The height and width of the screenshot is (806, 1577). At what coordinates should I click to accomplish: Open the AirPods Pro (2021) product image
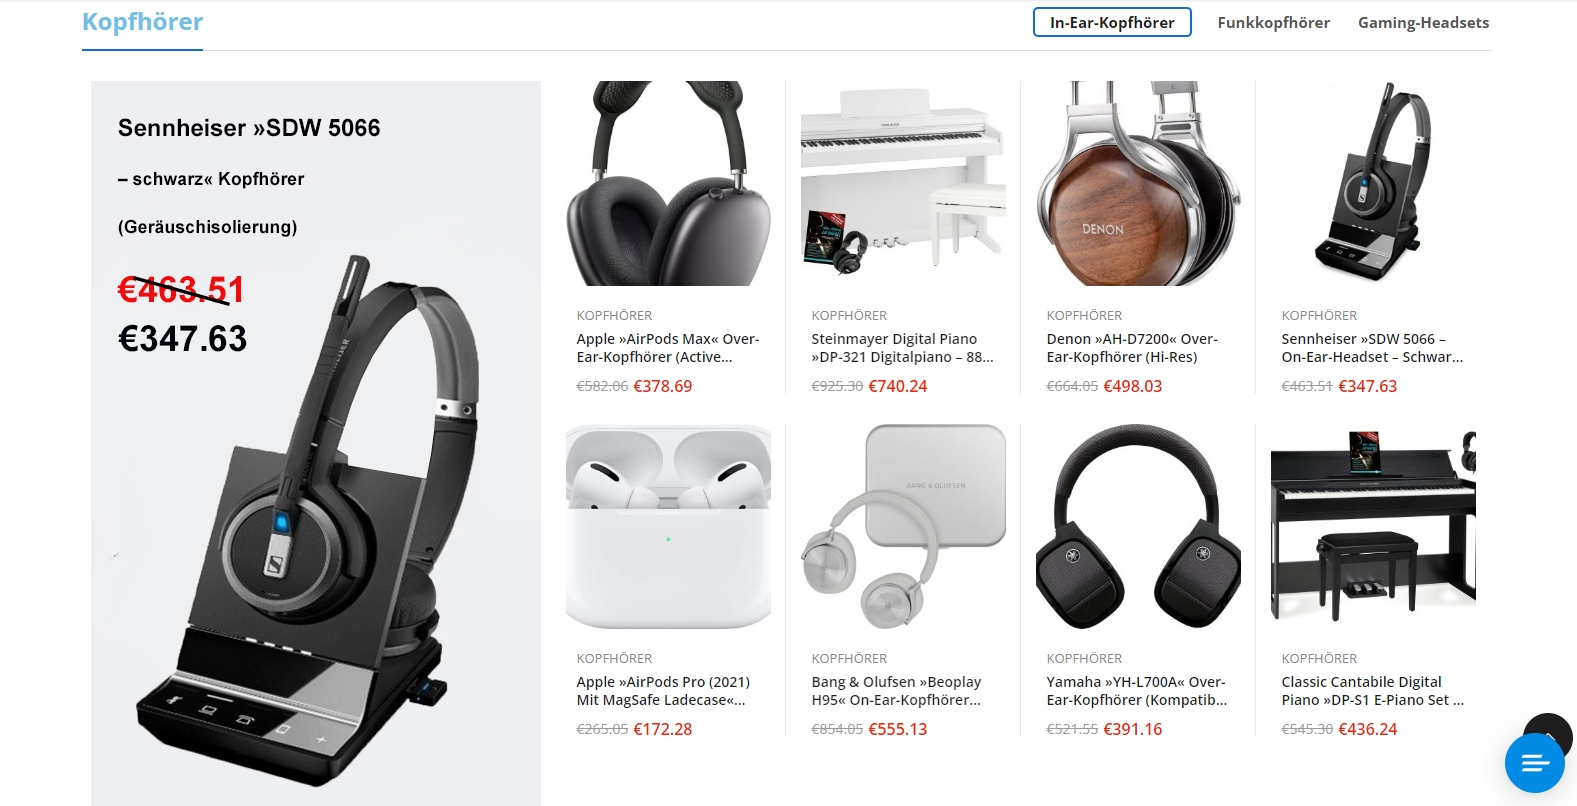(668, 526)
